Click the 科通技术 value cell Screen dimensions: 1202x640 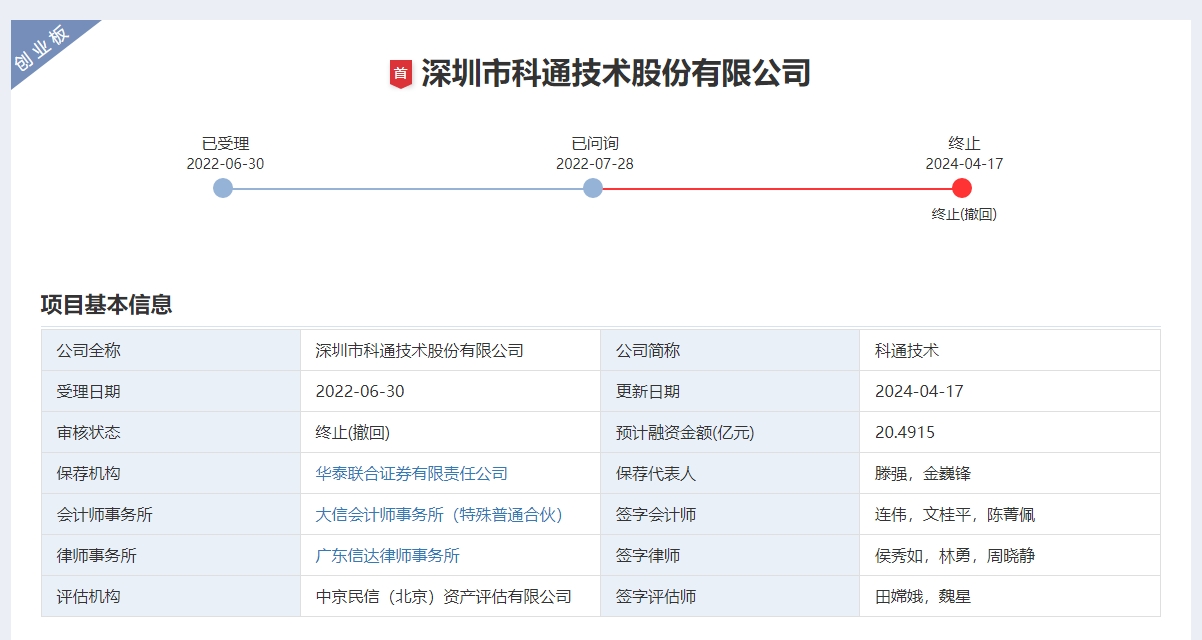(x=1010, y=351)
